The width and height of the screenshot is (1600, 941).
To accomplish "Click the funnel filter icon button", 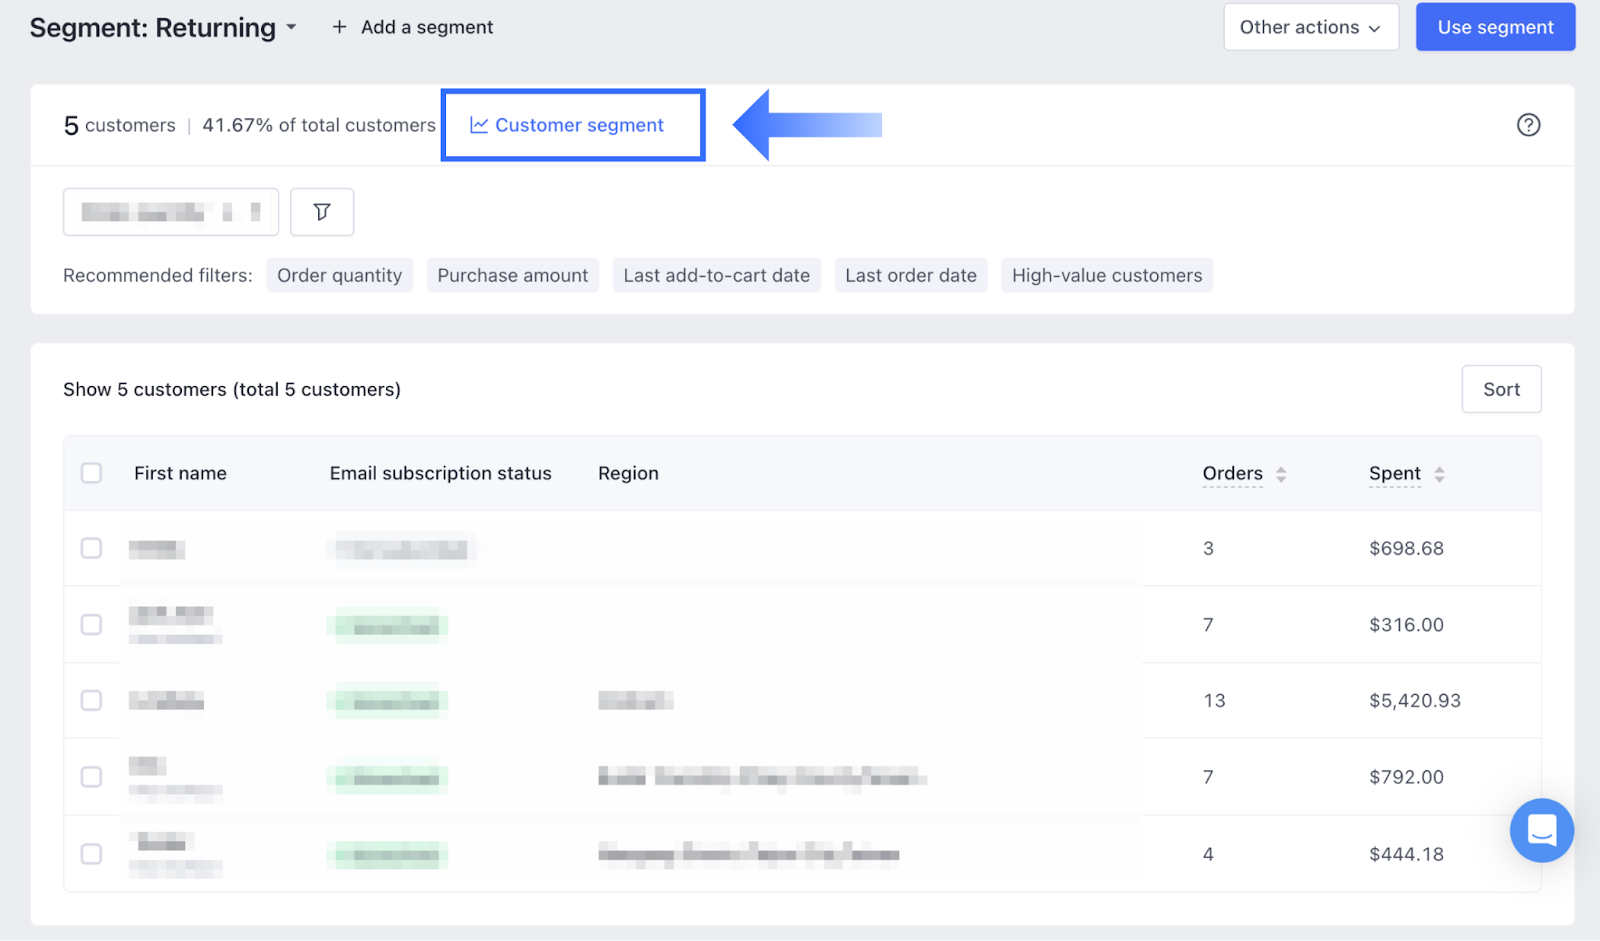I will (321, 212).
